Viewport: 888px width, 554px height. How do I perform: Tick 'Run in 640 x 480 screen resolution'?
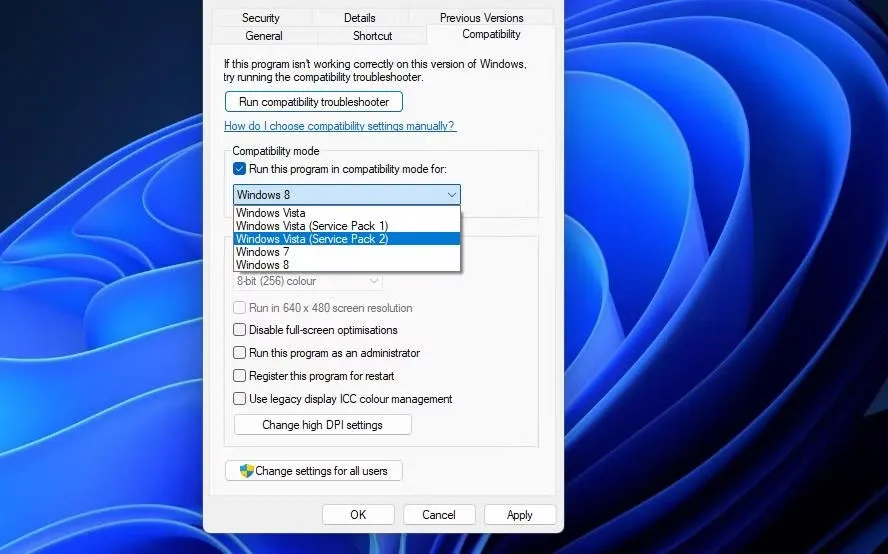click(x=240, y=308)
